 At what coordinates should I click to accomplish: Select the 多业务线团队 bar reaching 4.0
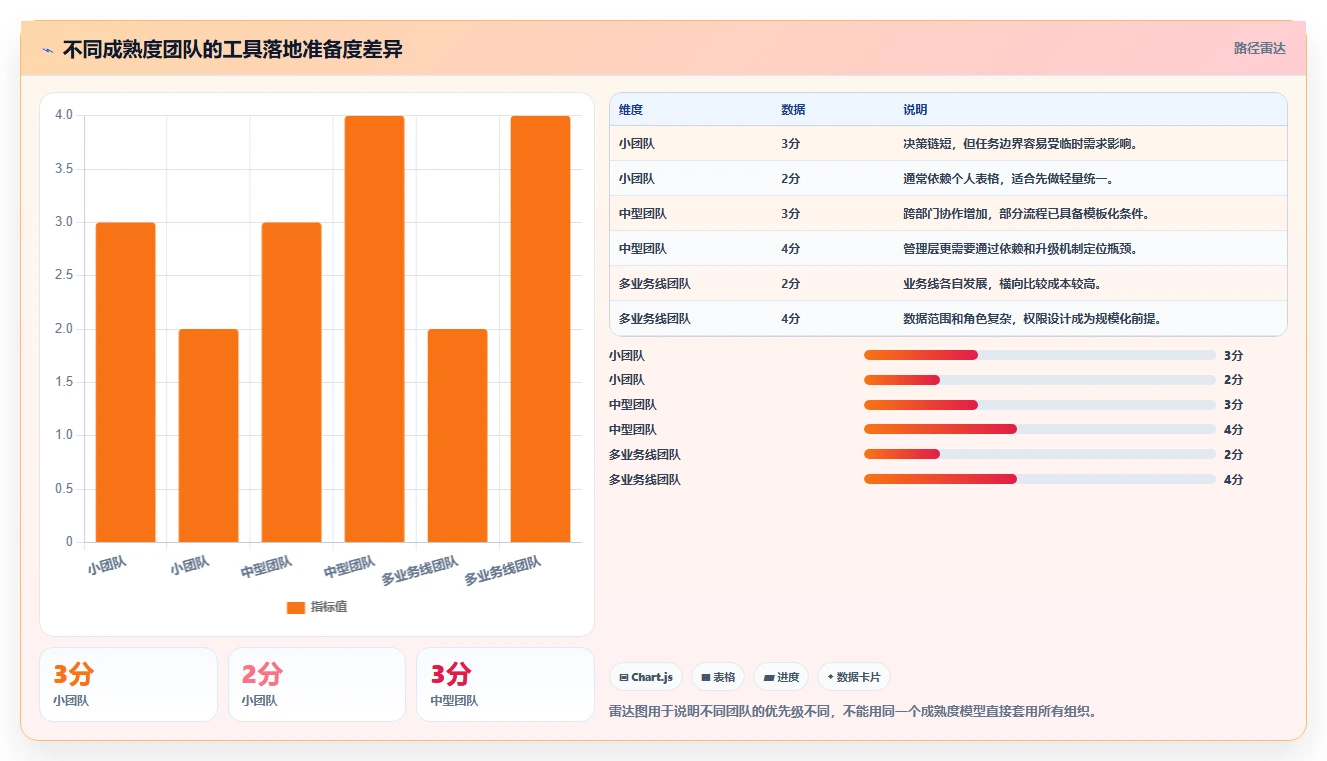540,329
